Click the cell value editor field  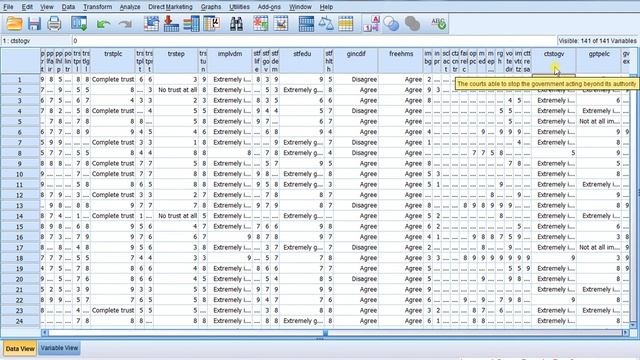(x=314, y=41)
